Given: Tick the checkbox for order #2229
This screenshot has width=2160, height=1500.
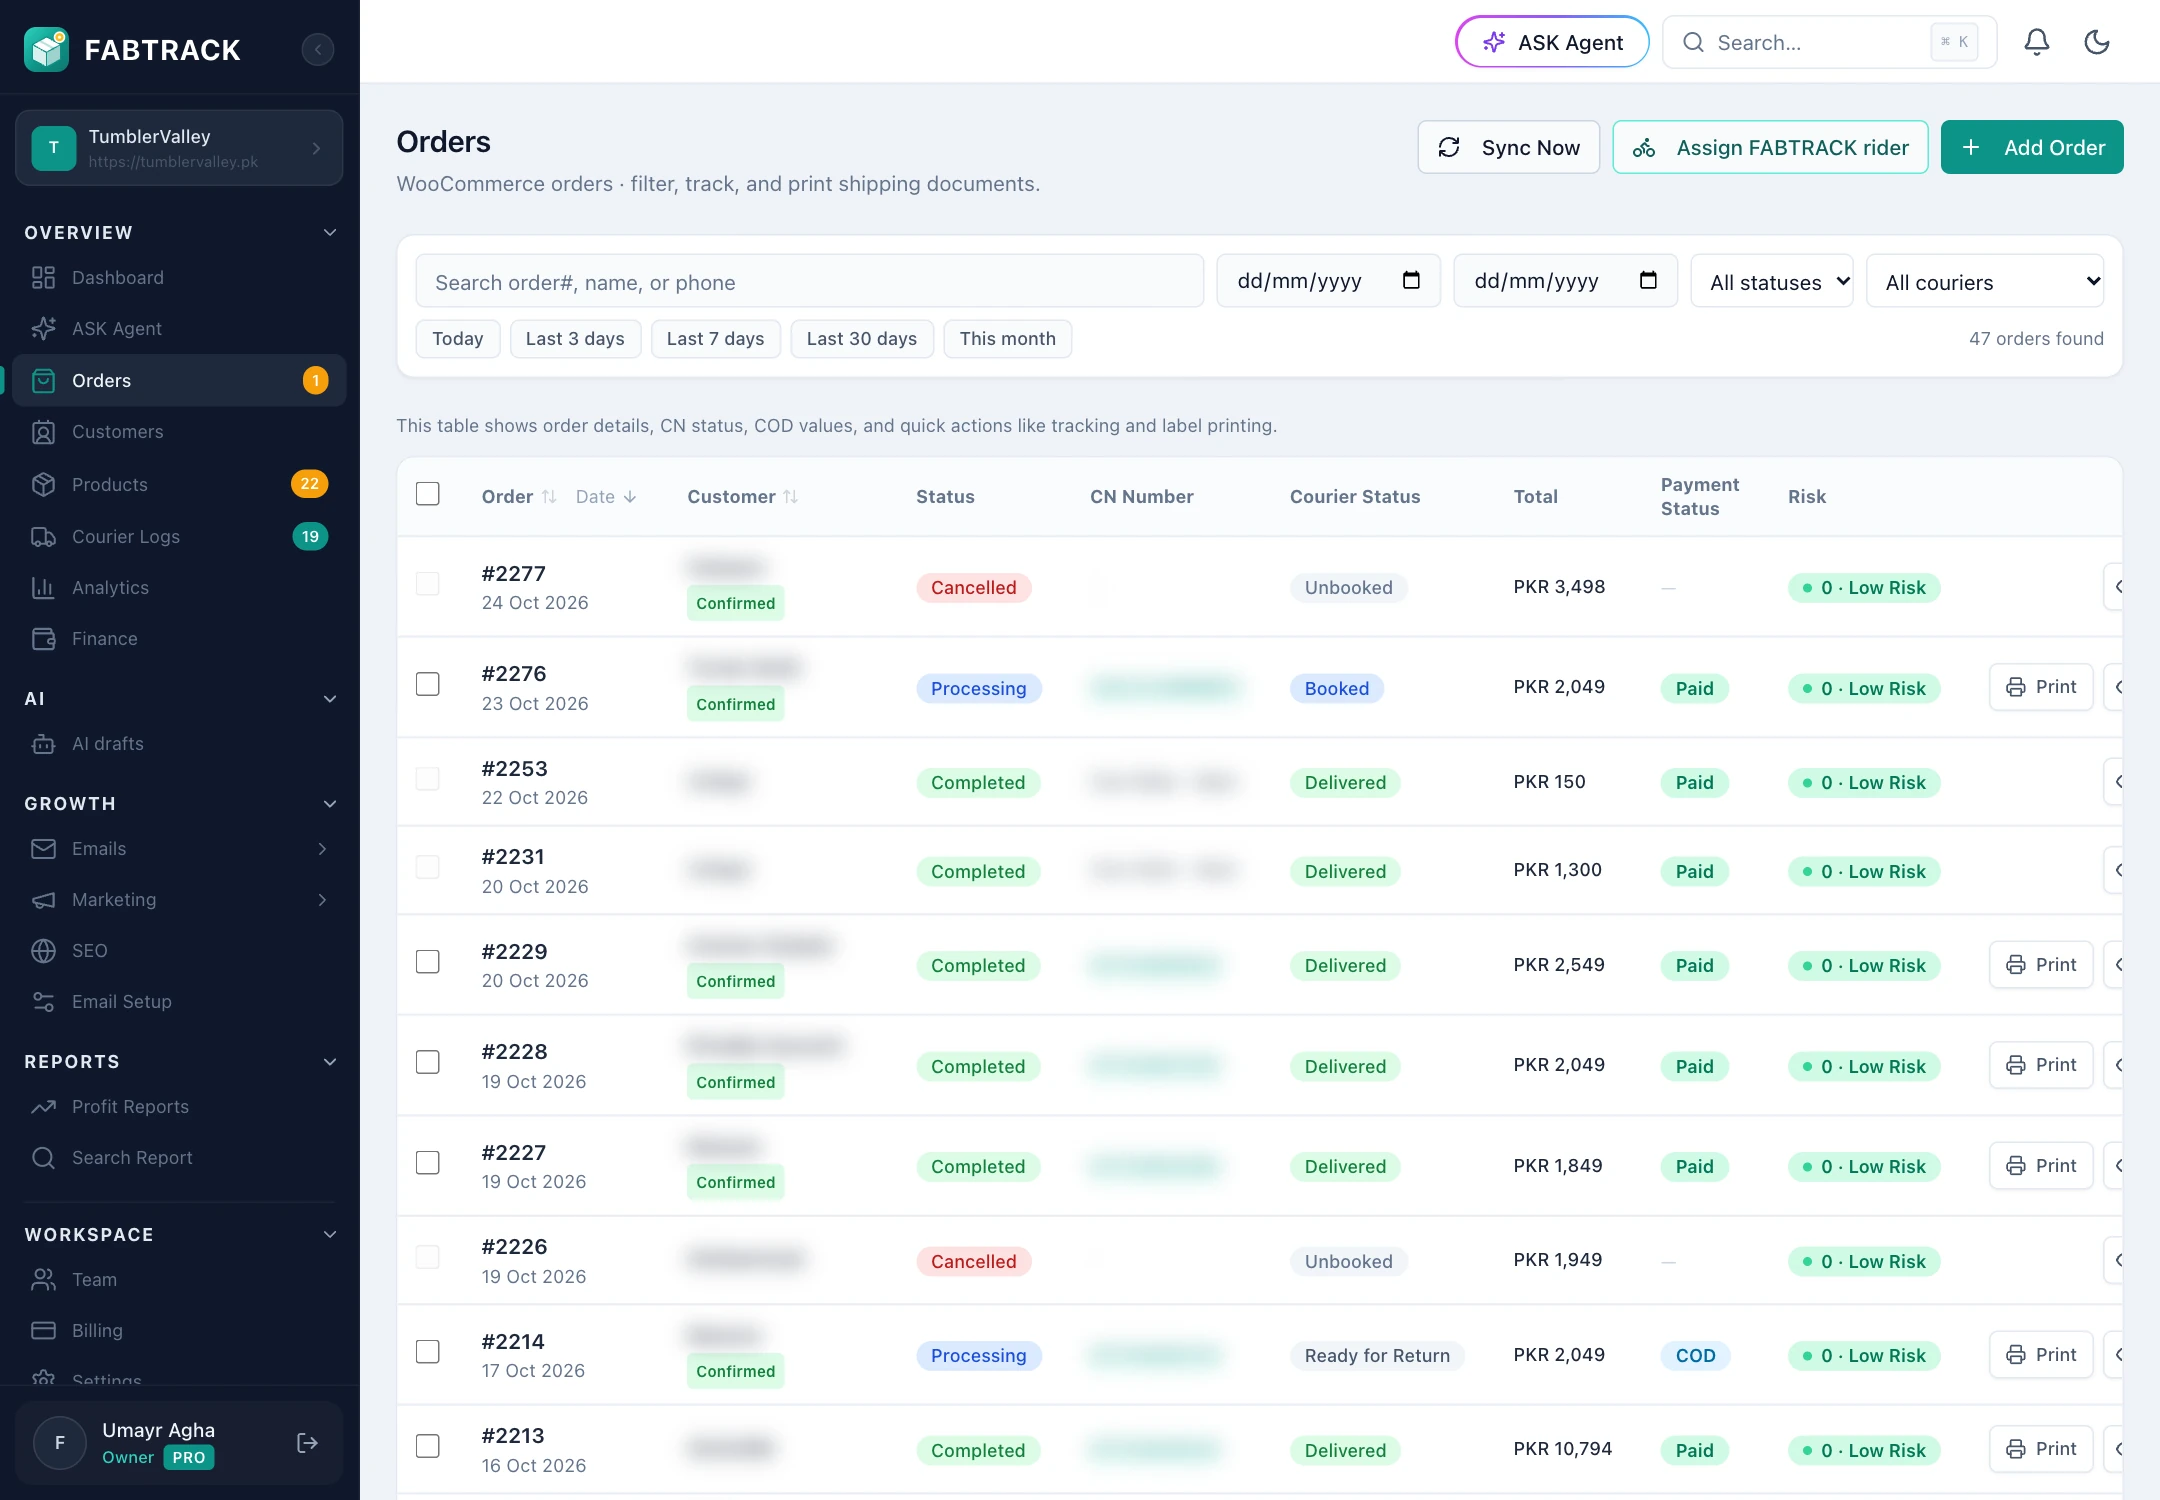Looking at the screenshot, I should [x=427, y=962].
